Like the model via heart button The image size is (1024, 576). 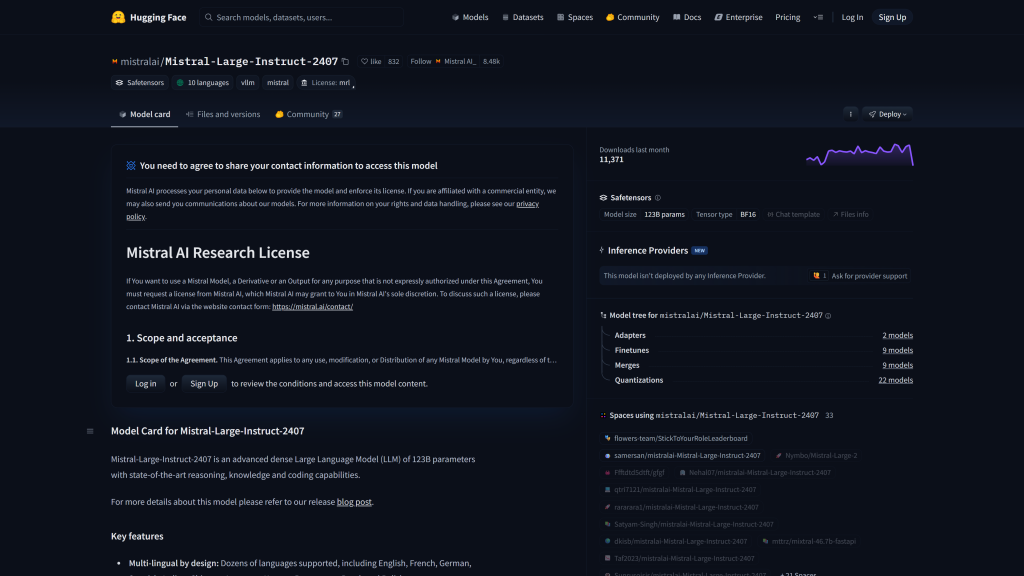pyautogui.click(x=371, y=61)
